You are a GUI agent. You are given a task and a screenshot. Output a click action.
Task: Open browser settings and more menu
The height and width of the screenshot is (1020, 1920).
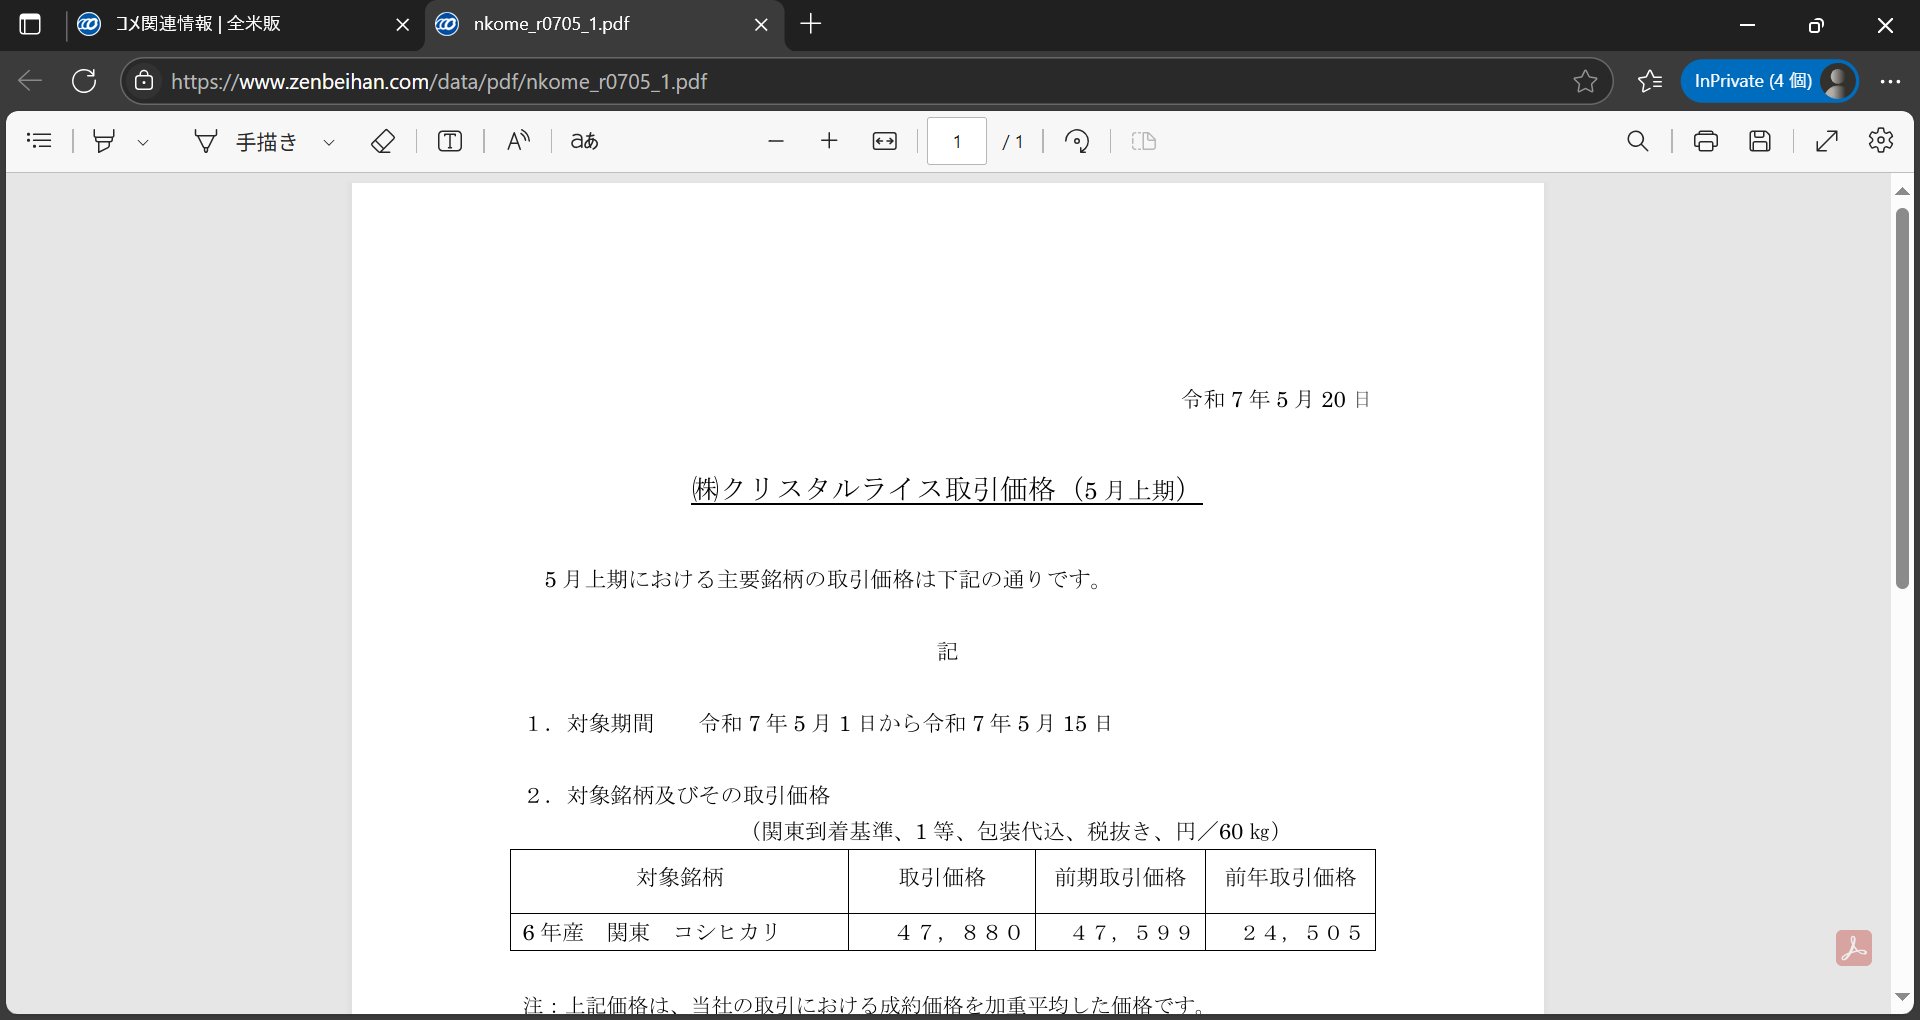coord(1890,81)
